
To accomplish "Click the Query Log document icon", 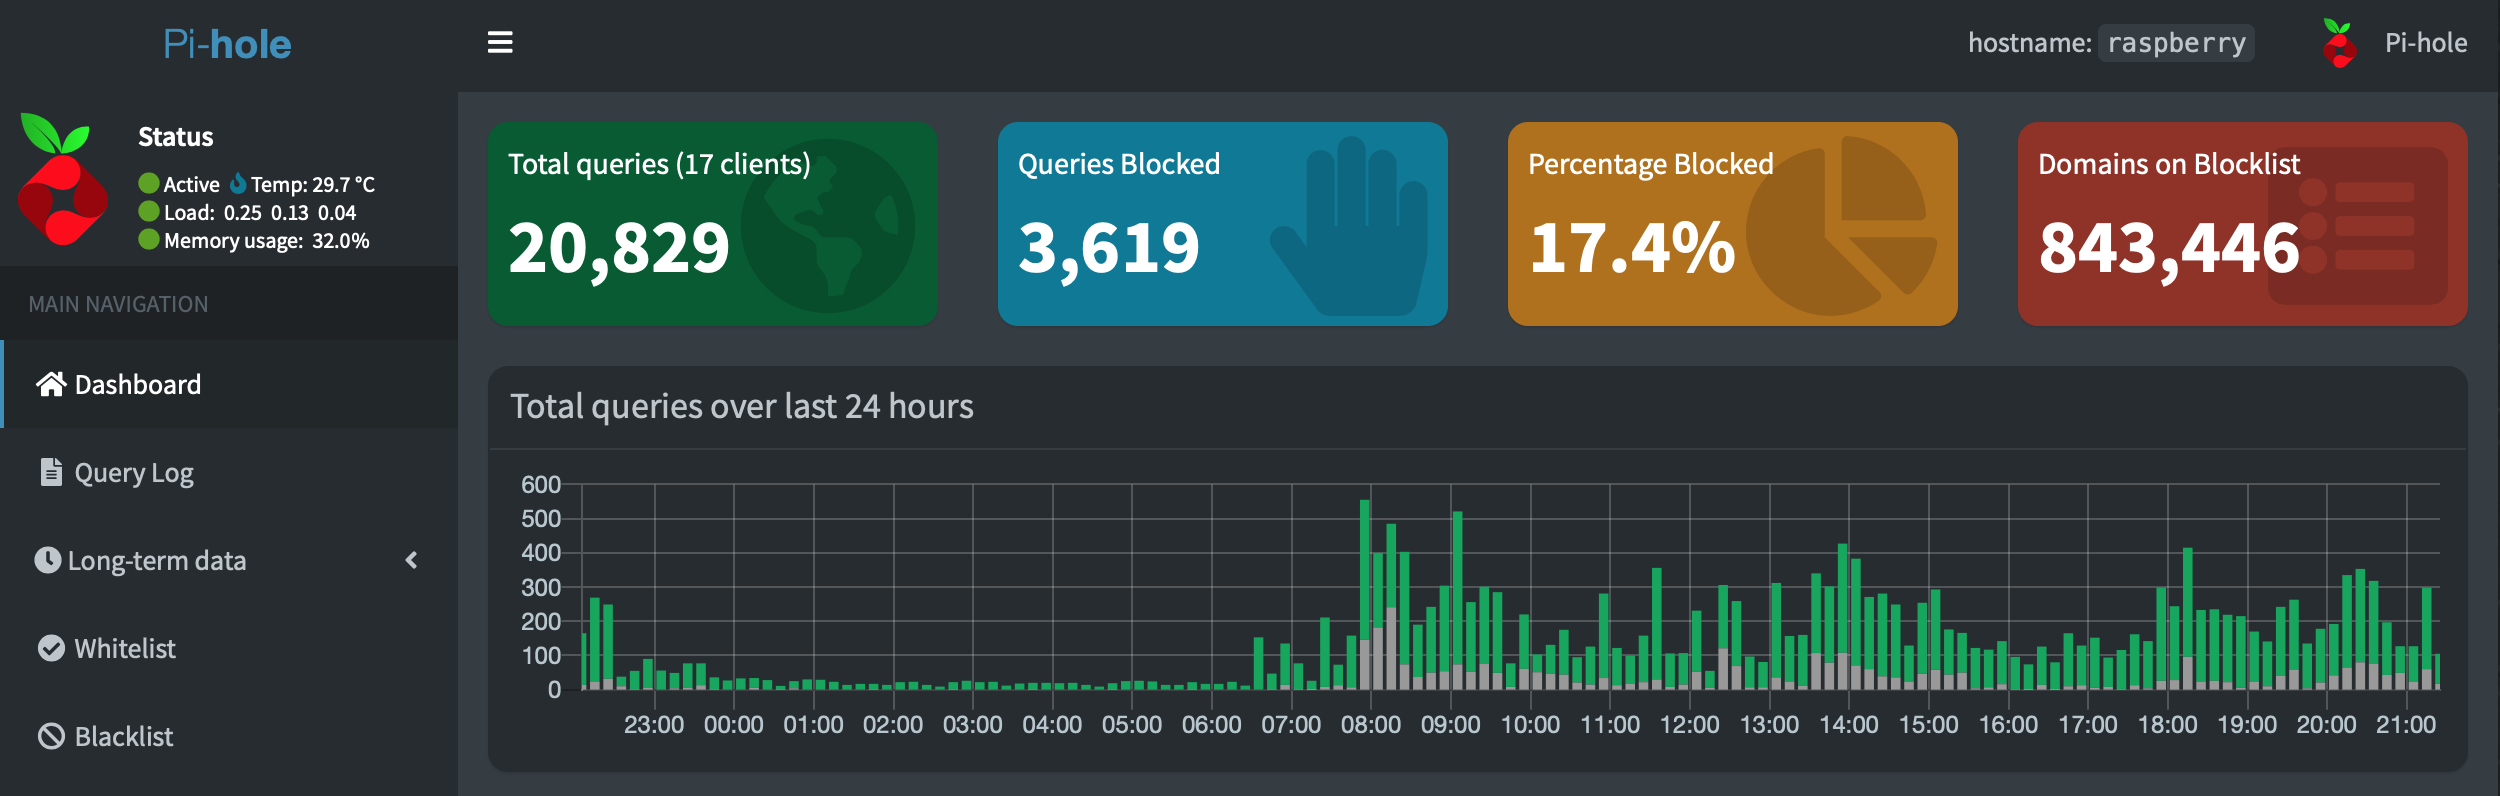I will (51, 472).
